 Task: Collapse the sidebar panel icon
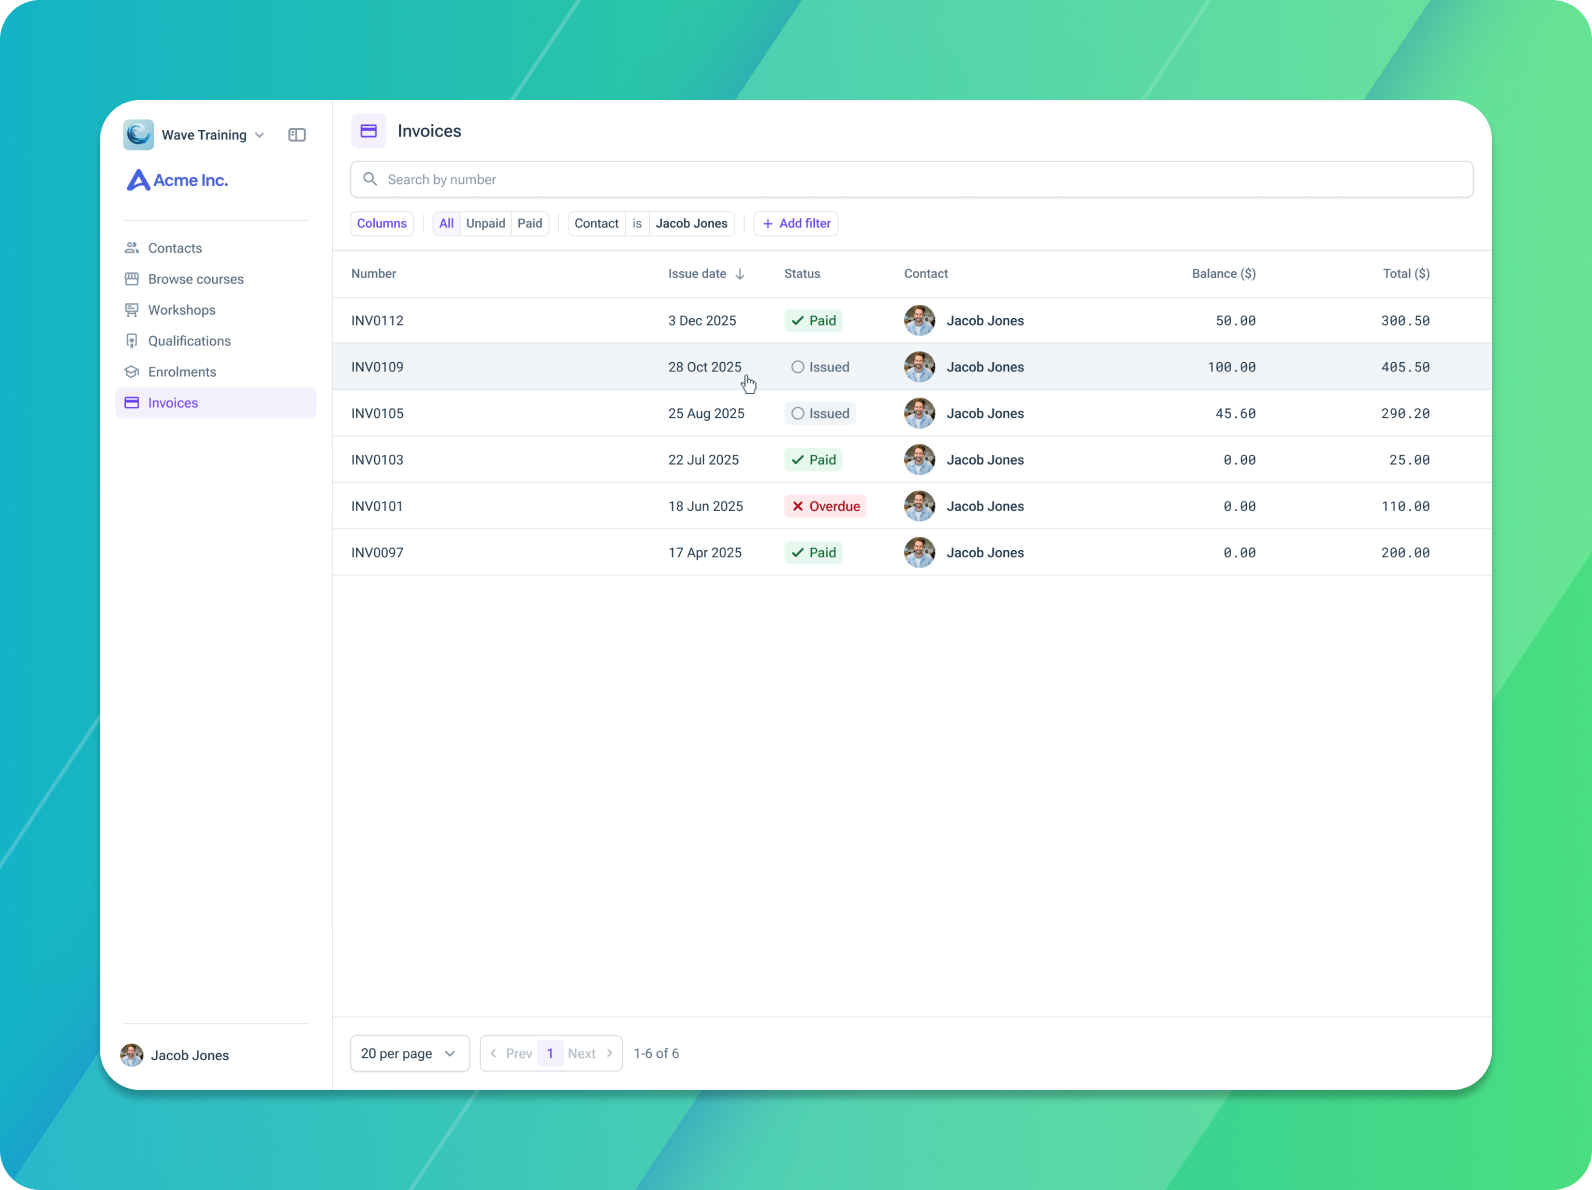[297, 135]
